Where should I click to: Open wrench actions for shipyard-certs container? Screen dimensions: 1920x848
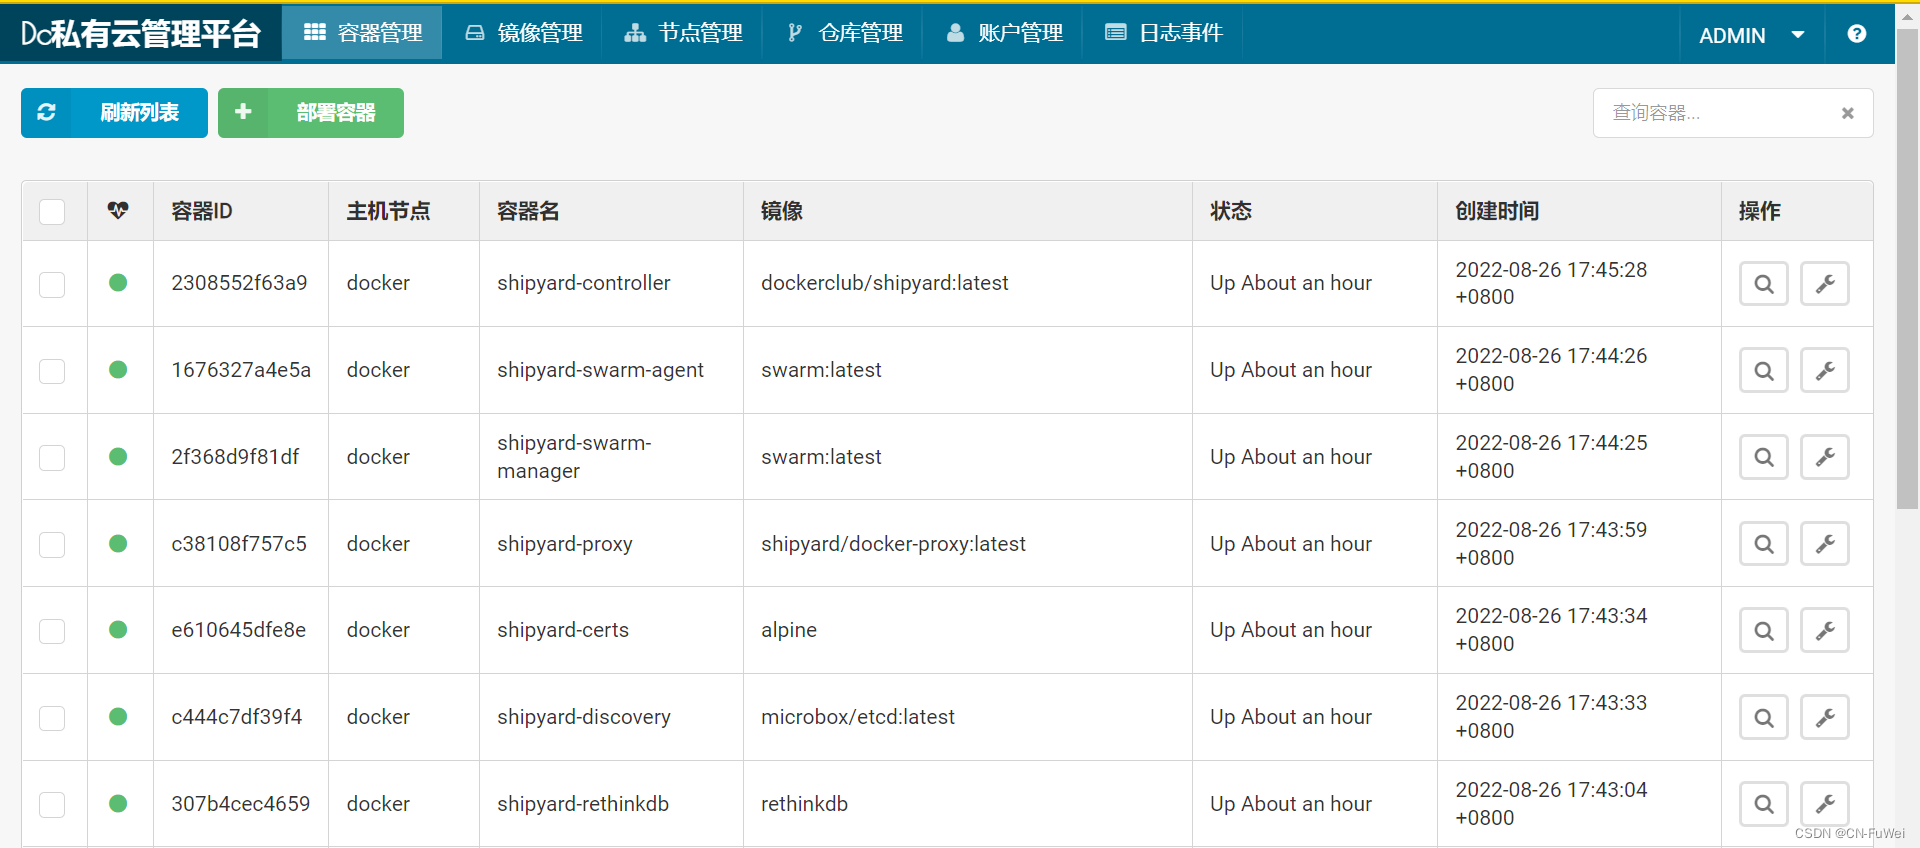[x=1825, y=631]
